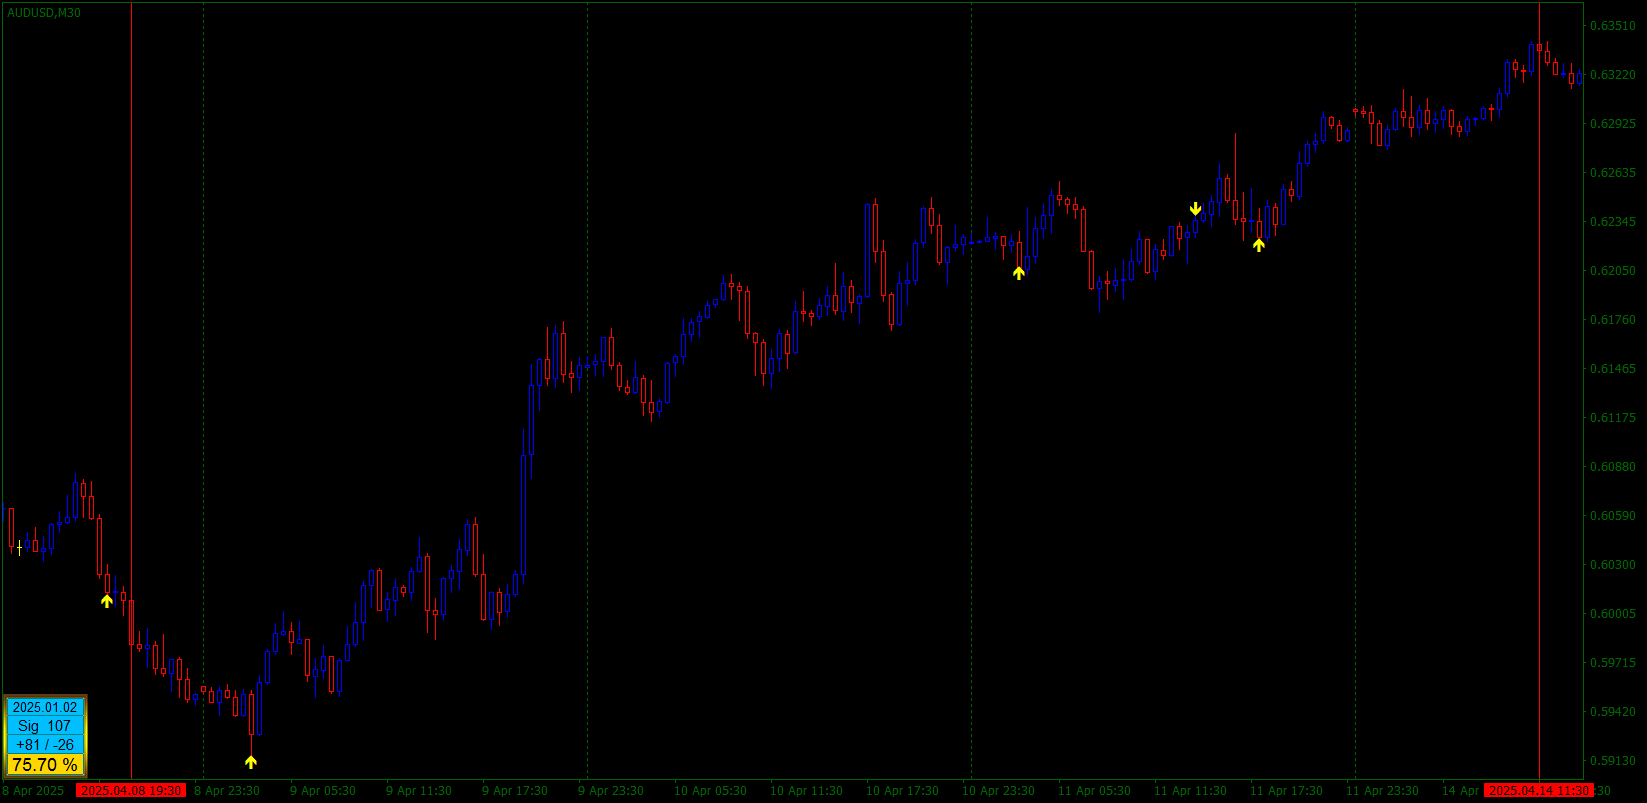Click the 0.63220 price level label
Image resolution: width=1647 pixels, height=803 pixels.
[x=1612, y=75]
